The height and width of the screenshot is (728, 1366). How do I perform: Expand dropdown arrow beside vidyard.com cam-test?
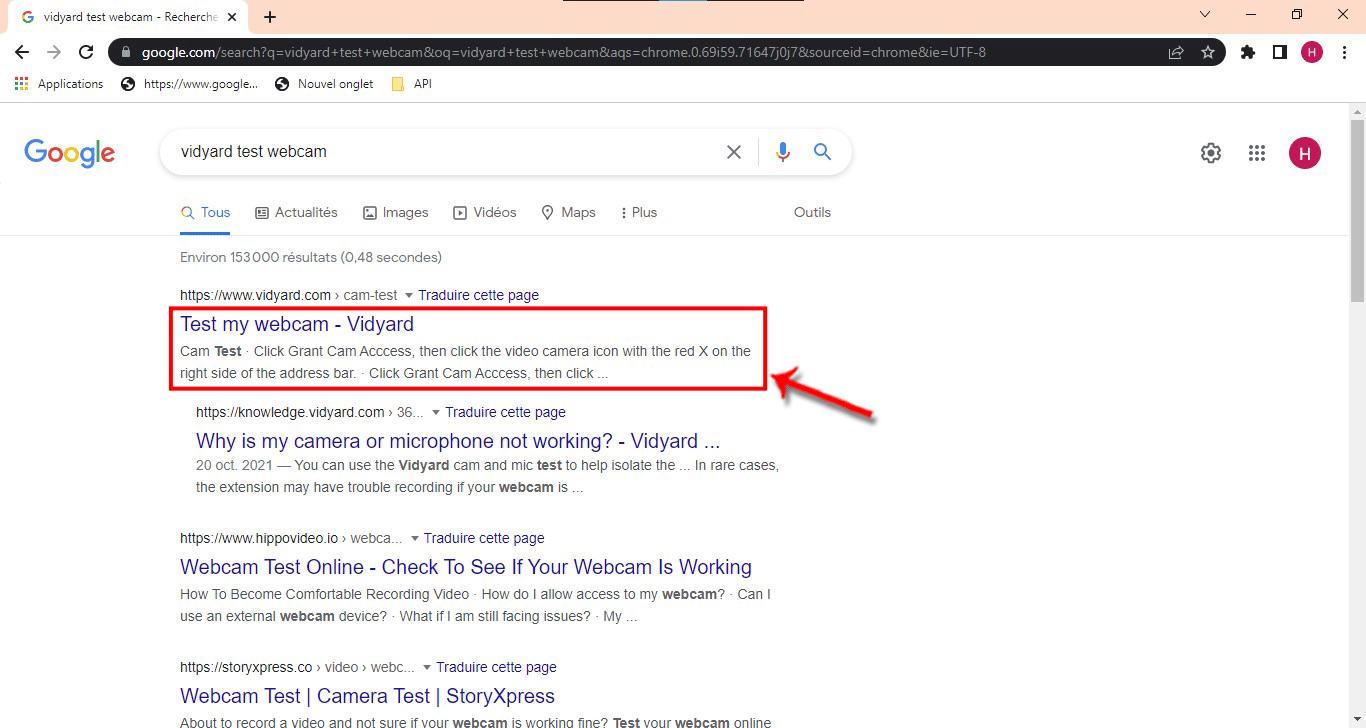[x=408, y=295]
